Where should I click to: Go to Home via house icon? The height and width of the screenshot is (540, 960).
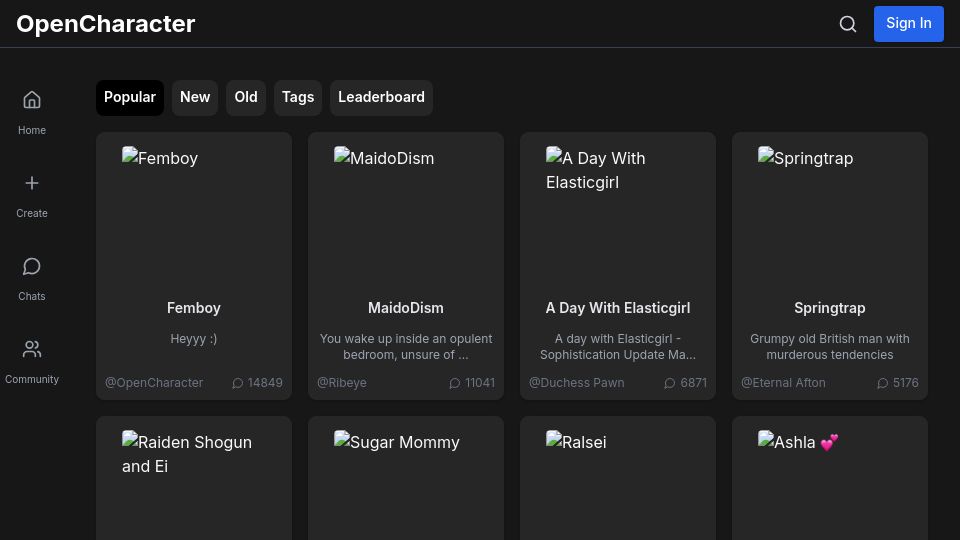[32, 100]
